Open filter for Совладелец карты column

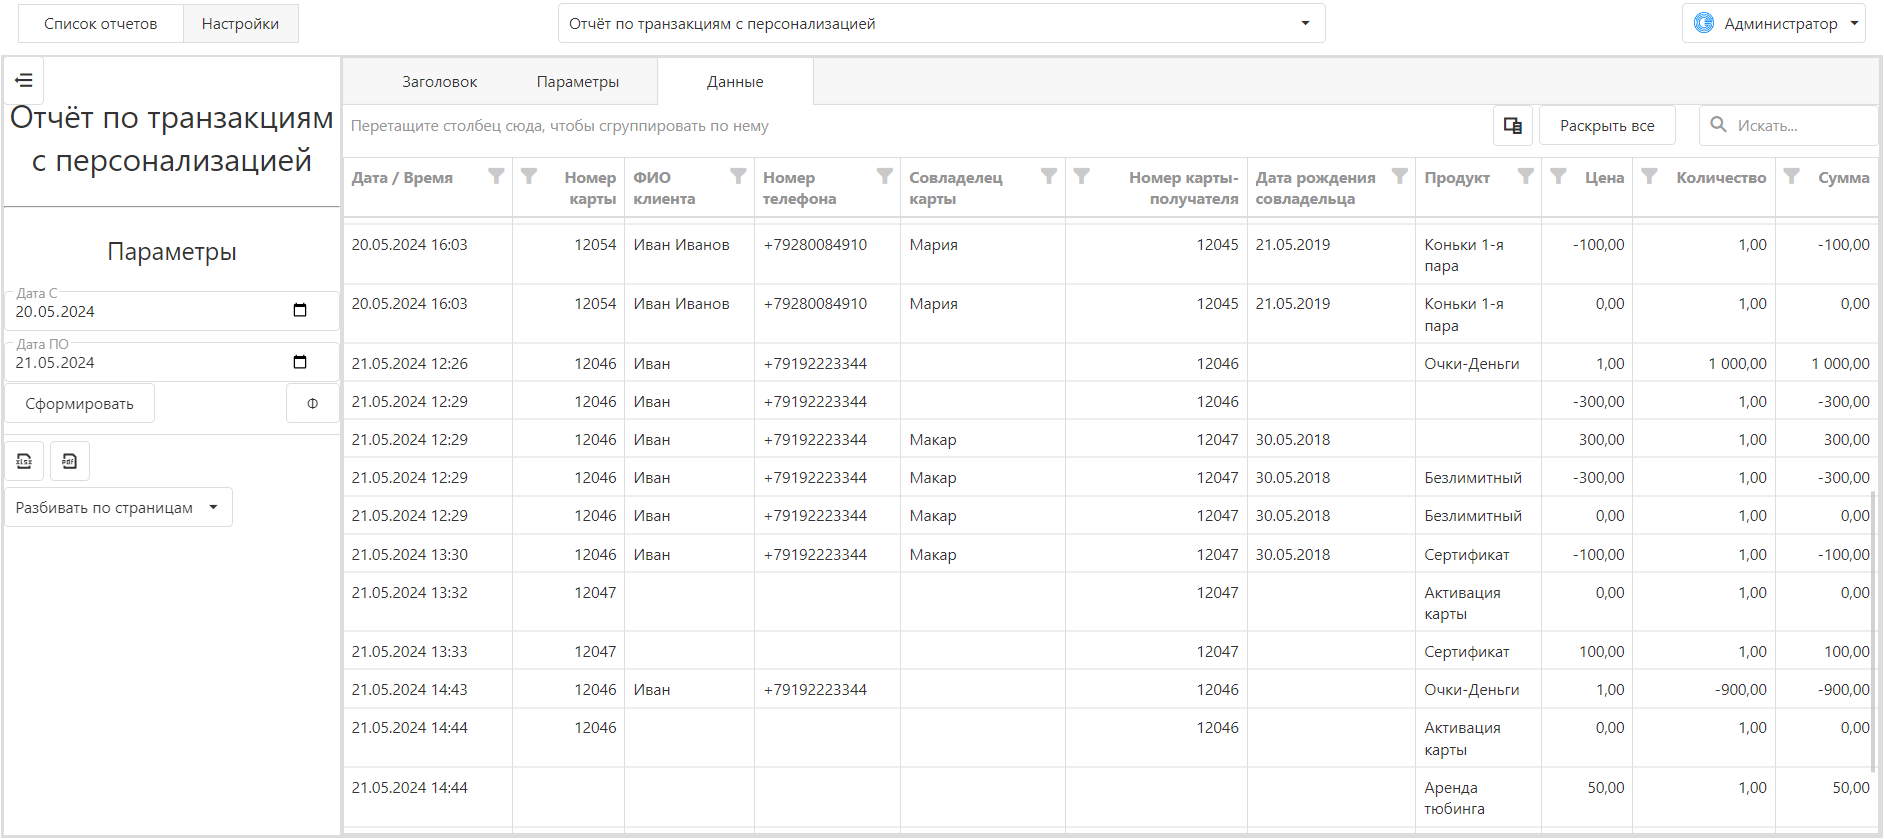(x=1048, y=176)
